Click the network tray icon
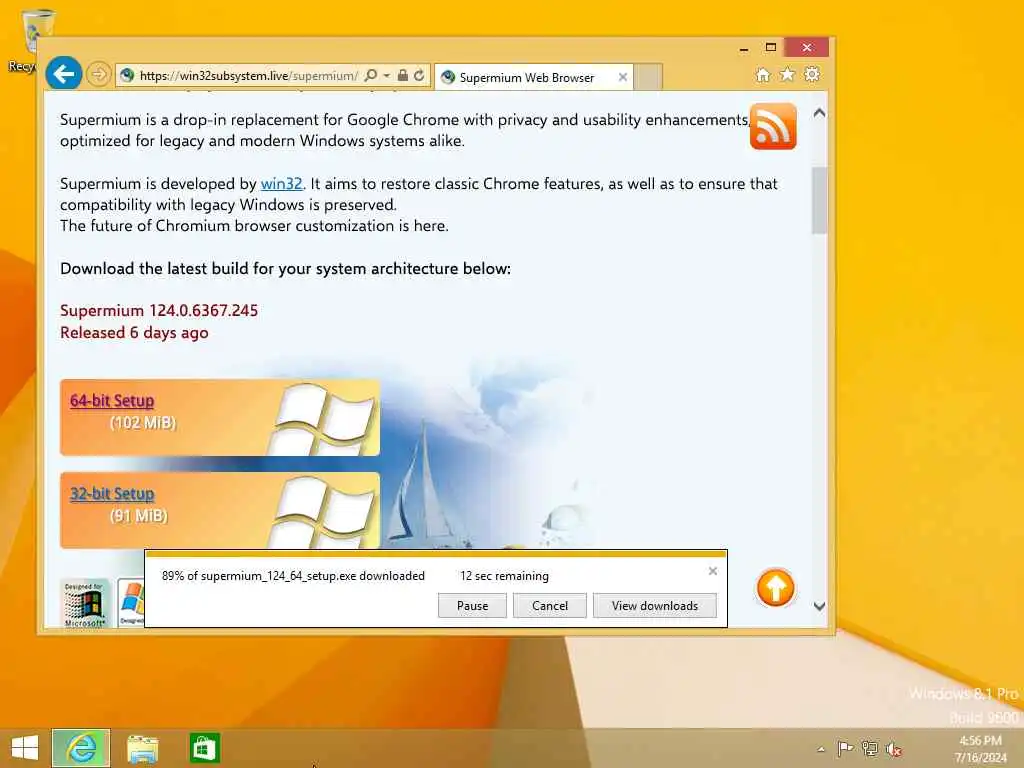Screen dimensions: 1024x768 870,748
